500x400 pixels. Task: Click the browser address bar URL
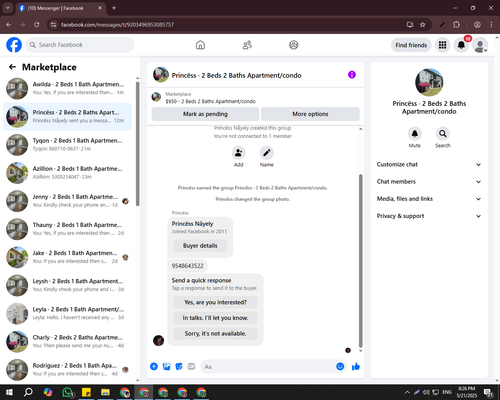click(x=117, y=25)
